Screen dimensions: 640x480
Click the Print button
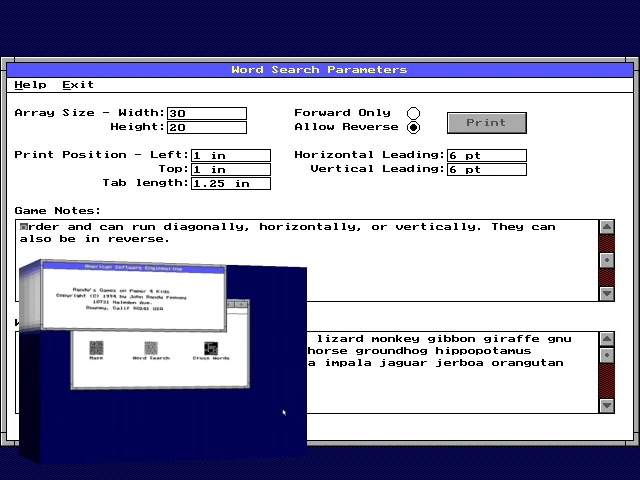click(487, 123)
